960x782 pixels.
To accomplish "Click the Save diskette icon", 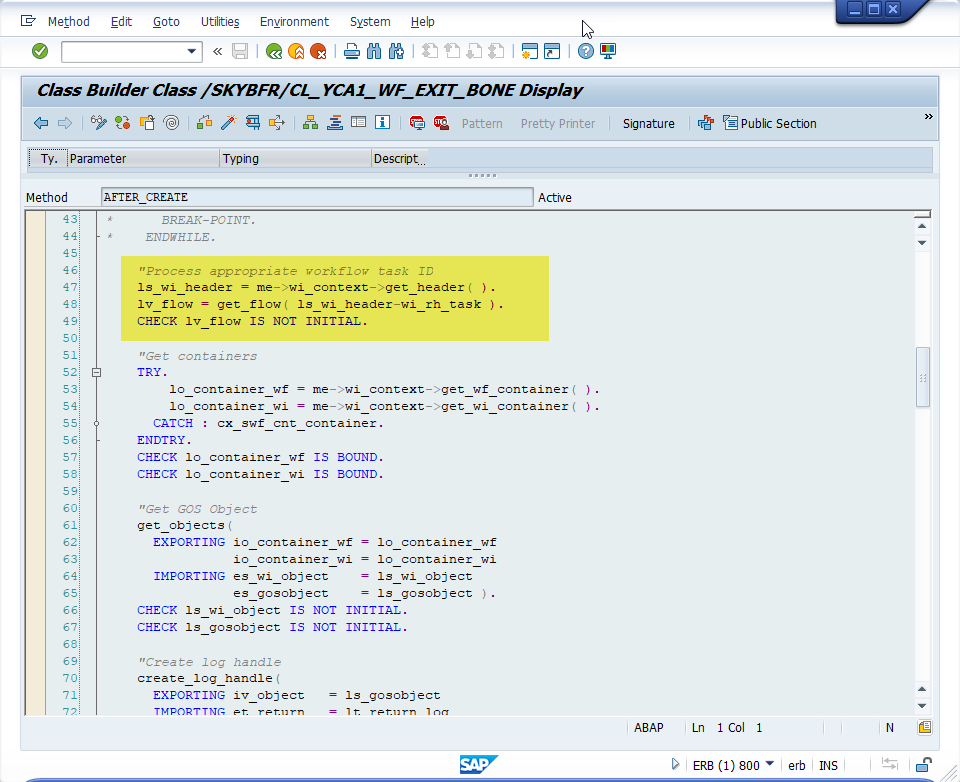I will tap(240, 51).
